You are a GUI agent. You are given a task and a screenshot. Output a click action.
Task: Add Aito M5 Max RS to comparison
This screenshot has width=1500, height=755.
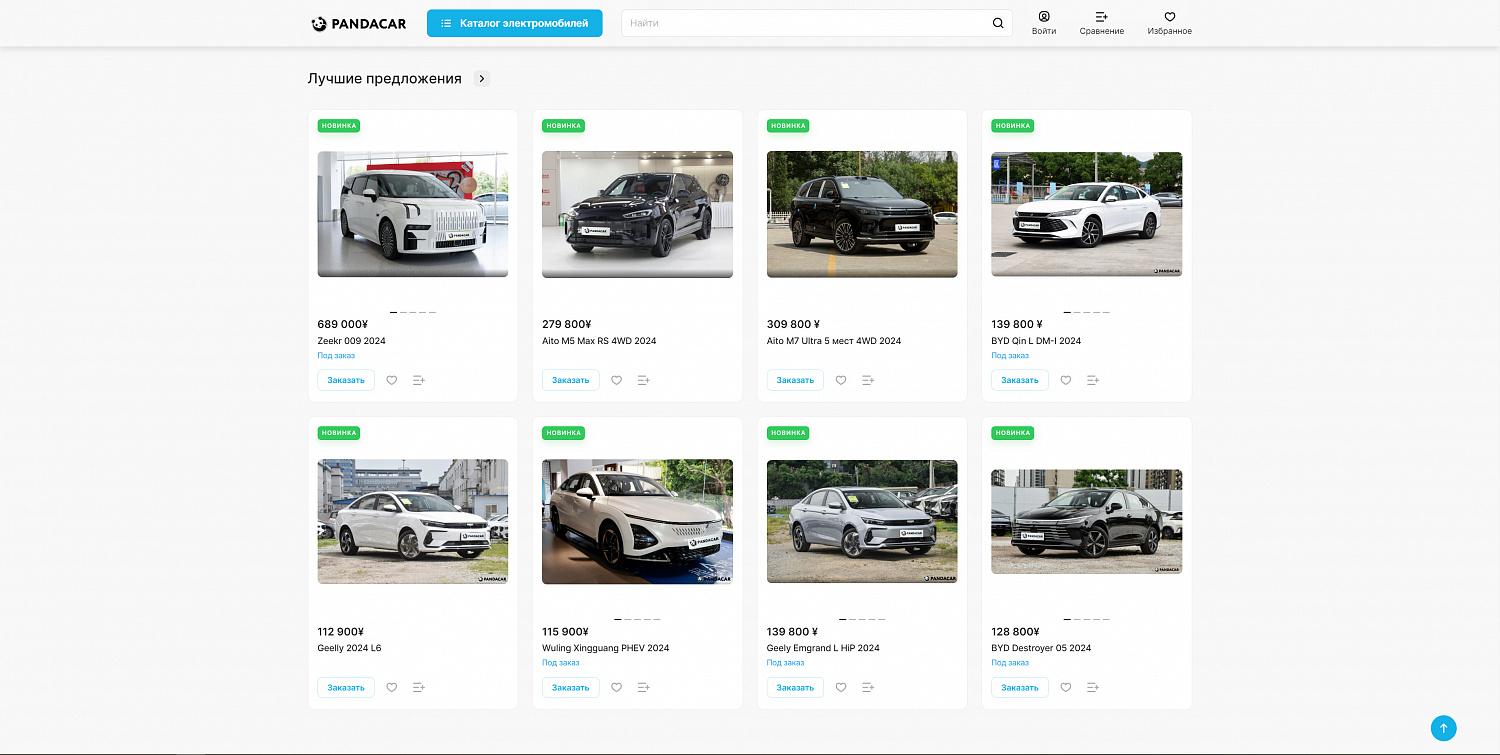(x=644, y=380)
